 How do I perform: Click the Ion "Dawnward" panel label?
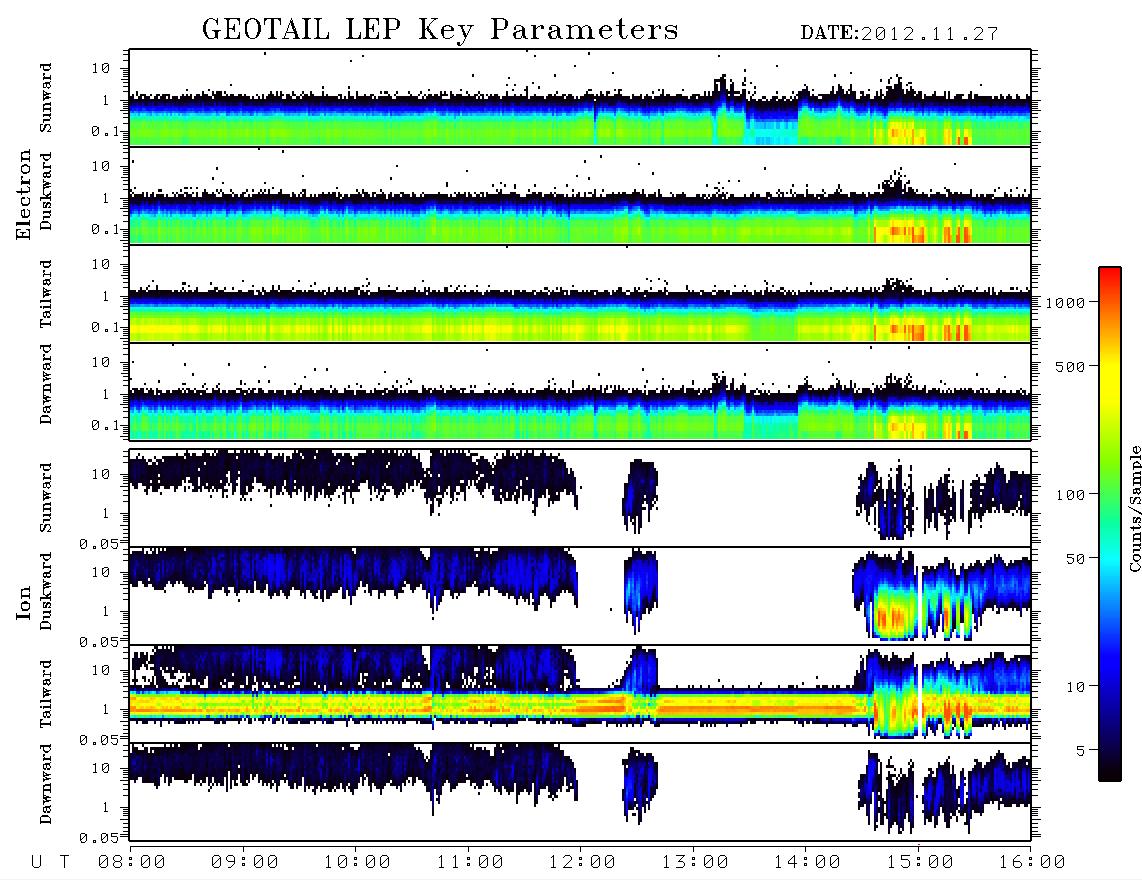click(46, 784)
